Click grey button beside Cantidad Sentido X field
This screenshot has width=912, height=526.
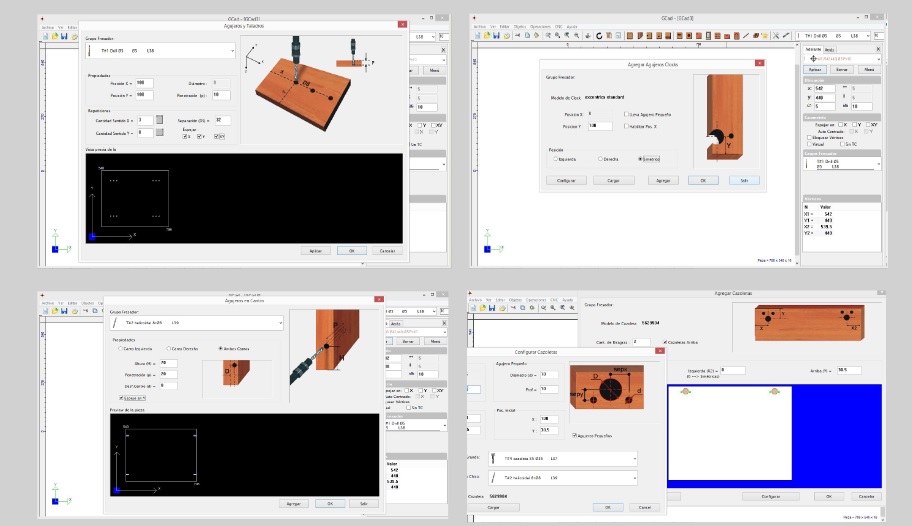click(159, 120)
